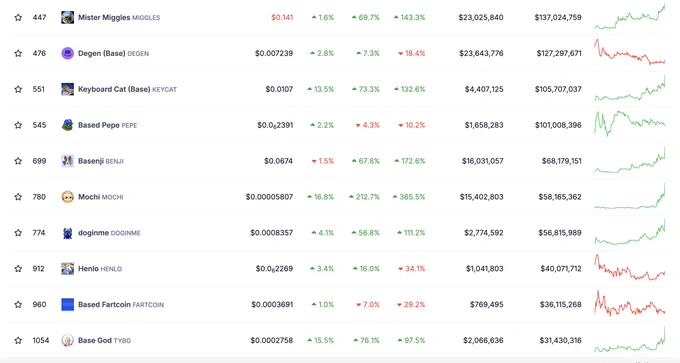This screenshot has height=363, width=680.
Task: Add Basenji to watchlist via star
Action: (x=18, y=161)
